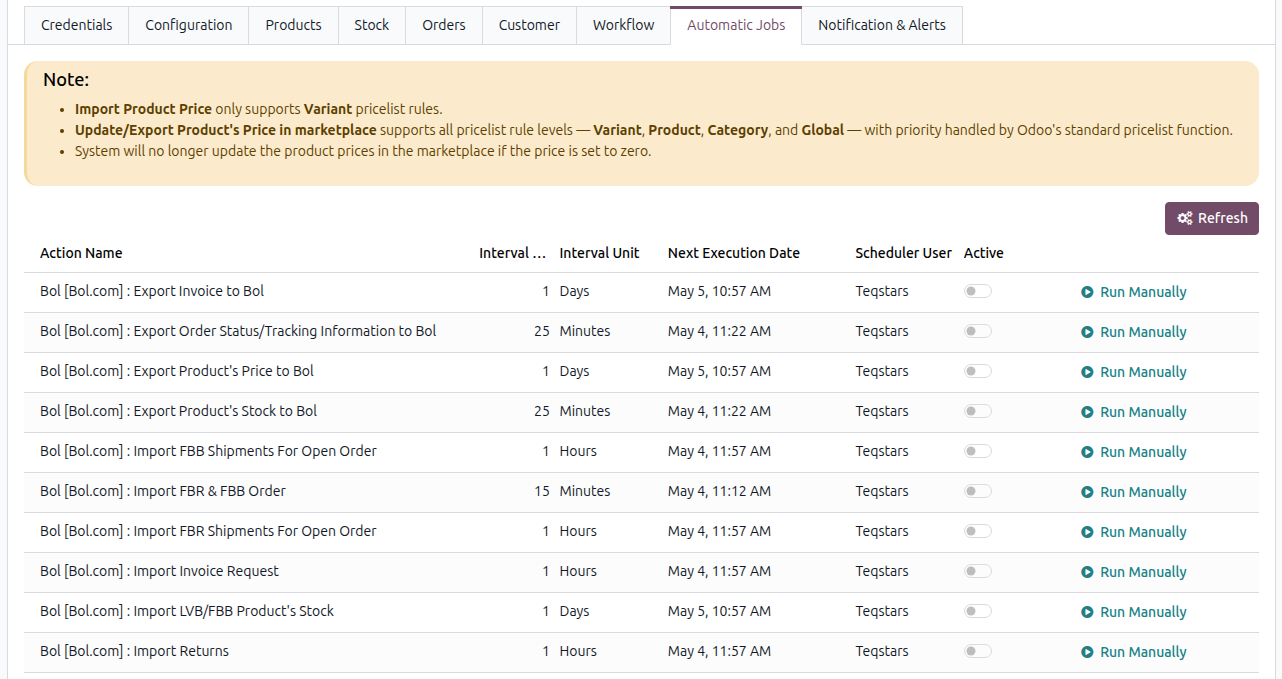
Task: Click 'Days' unit in Import LVB/FBB Product's Stock row
Action: point(574,611)
